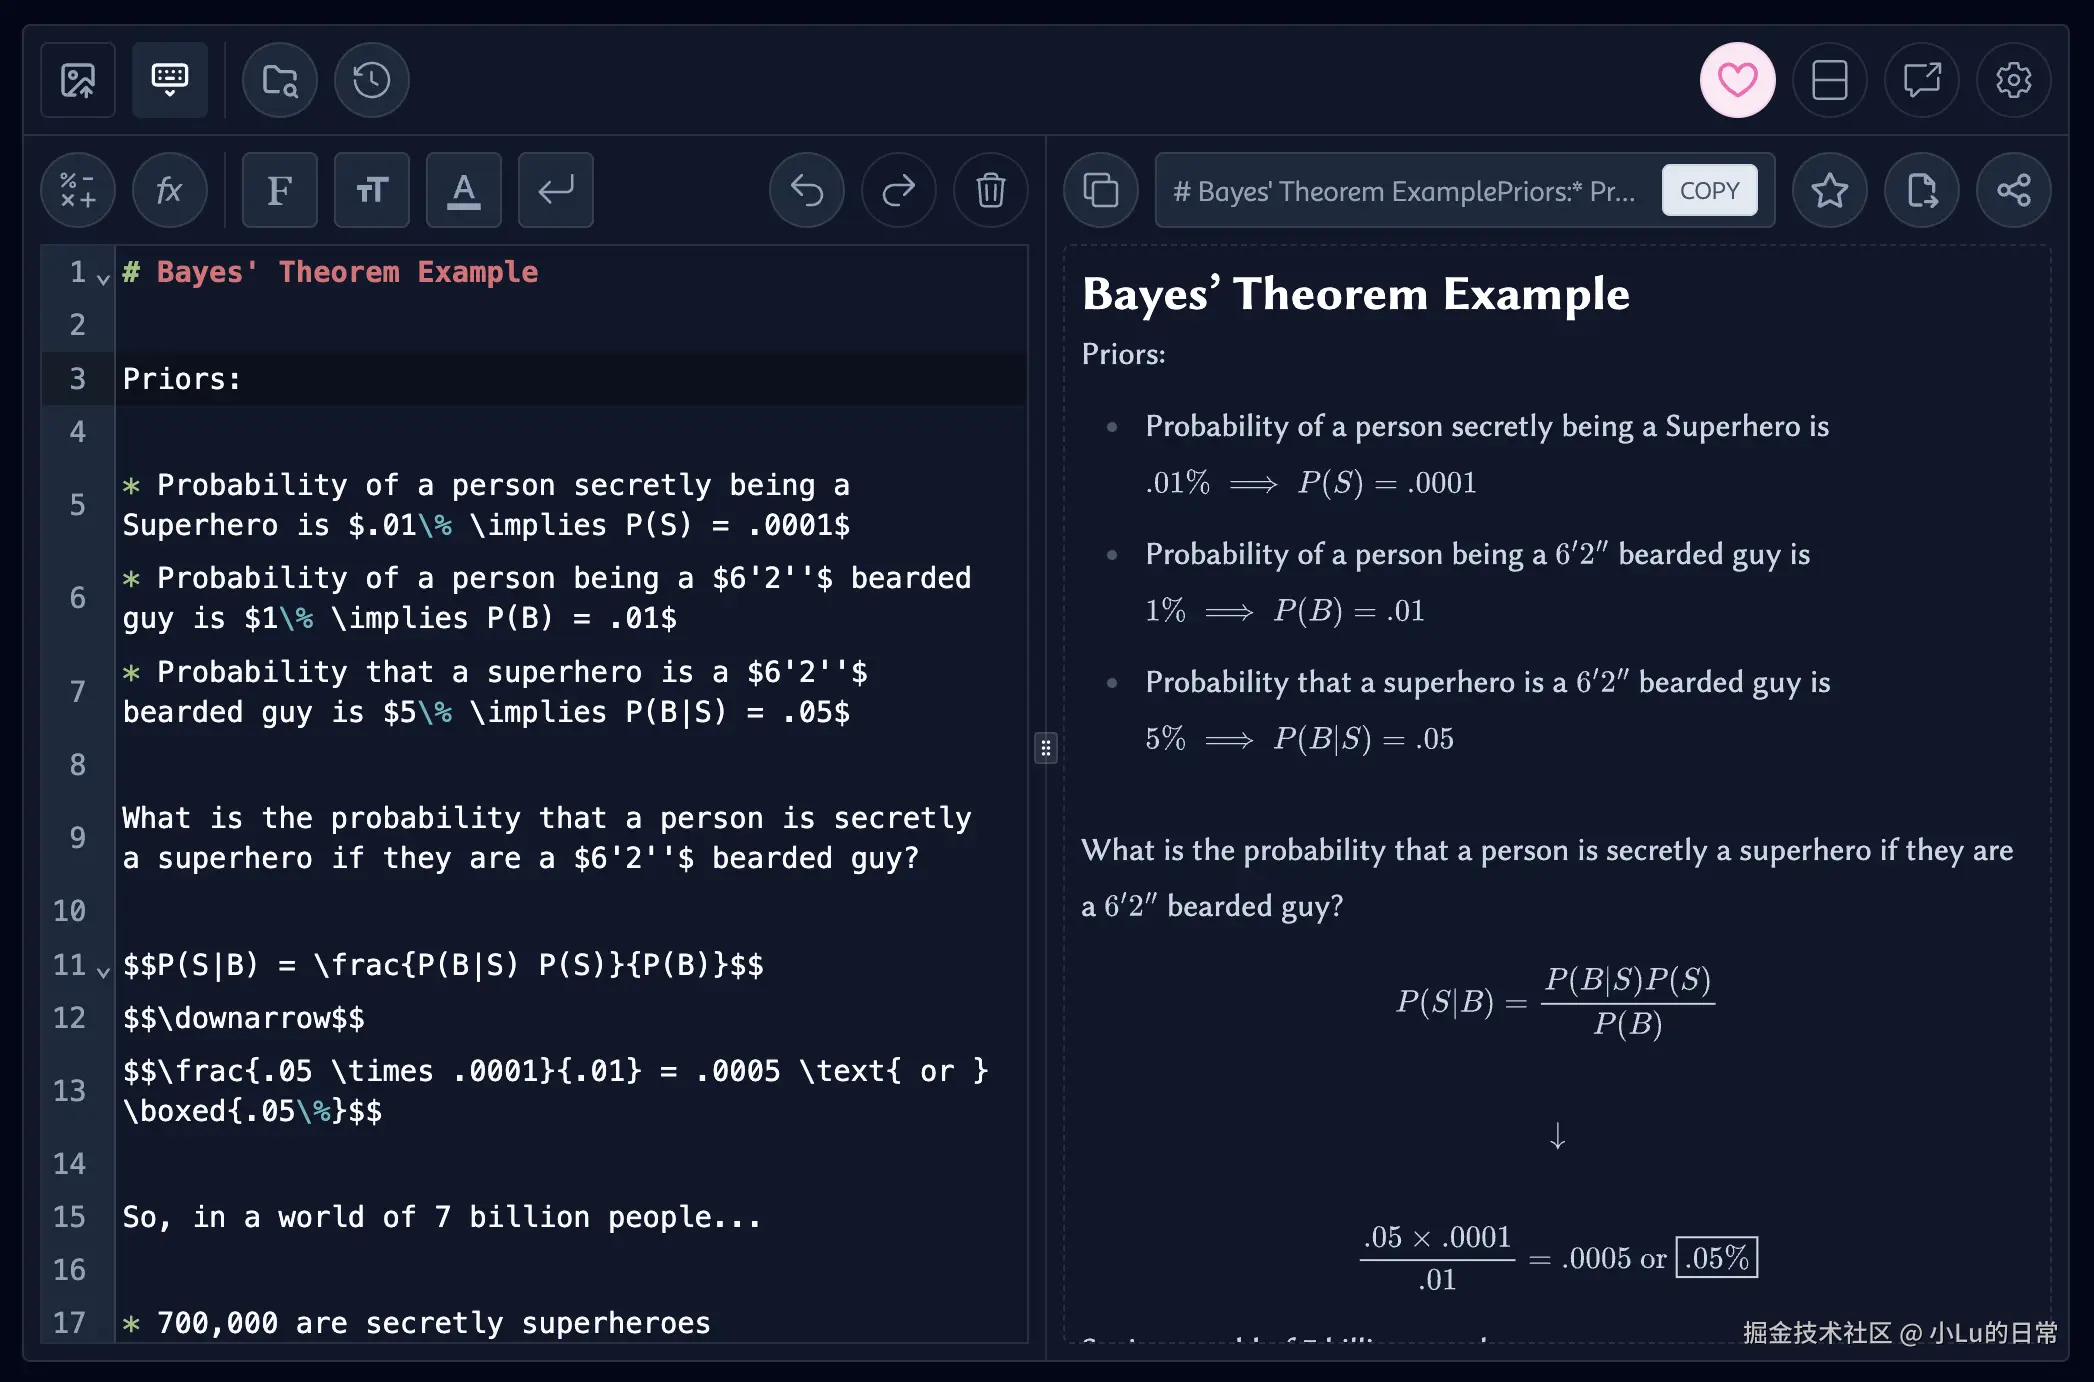The width and height of the screenshot is (2094, 1382).
Task: Open the text color A button
Action: click(x=463, y=190)
